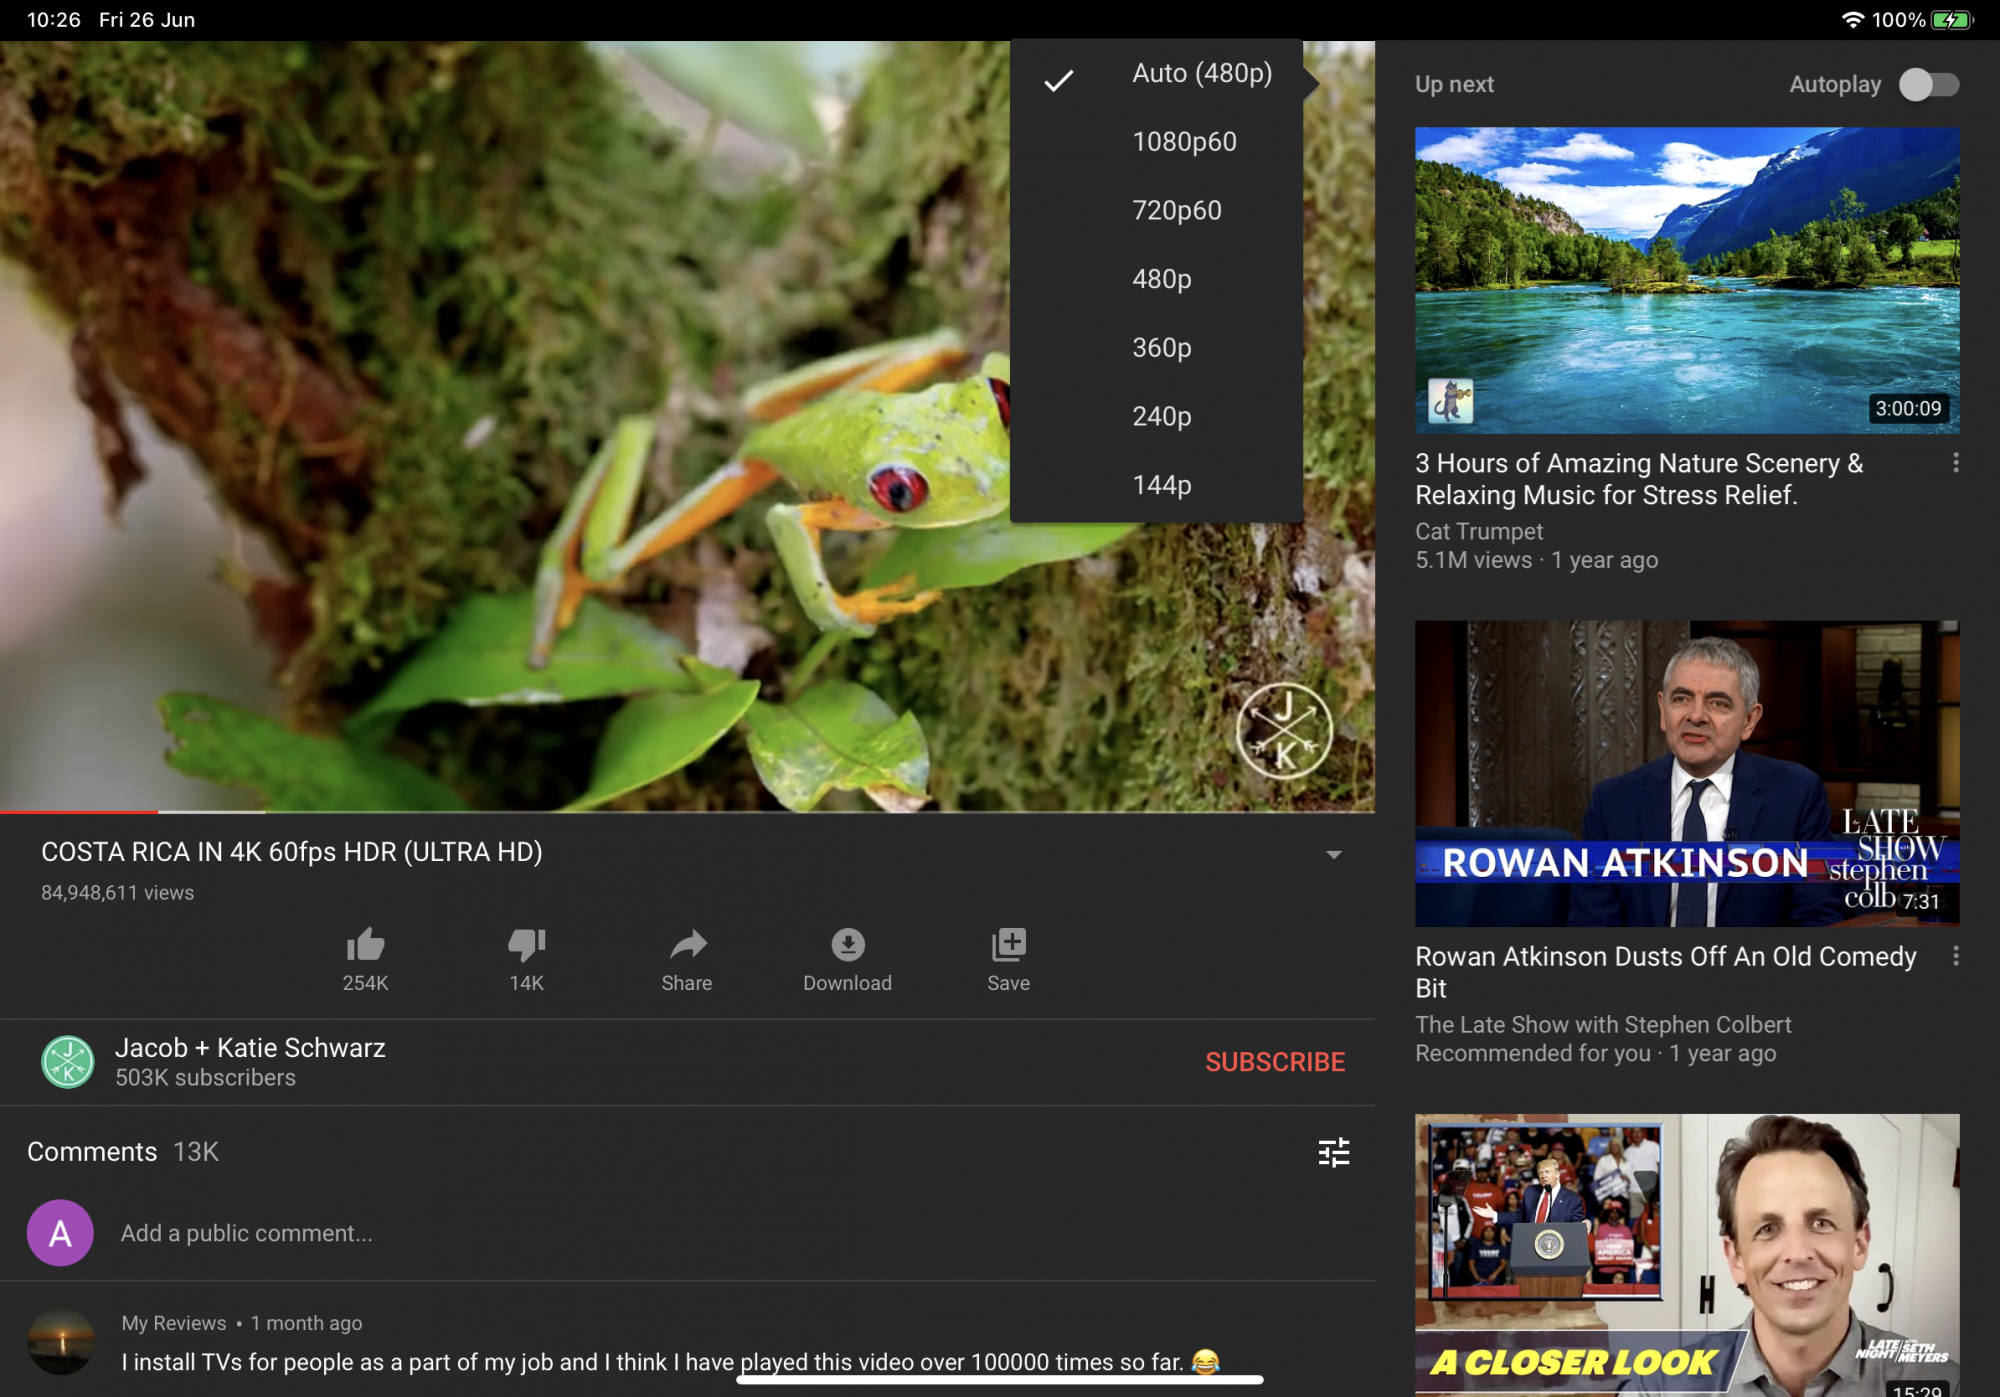Image resolution: width=2000 pixels, height=1397 pixels.
Task: Expand video description arrow
Action: coord(1333,855)
